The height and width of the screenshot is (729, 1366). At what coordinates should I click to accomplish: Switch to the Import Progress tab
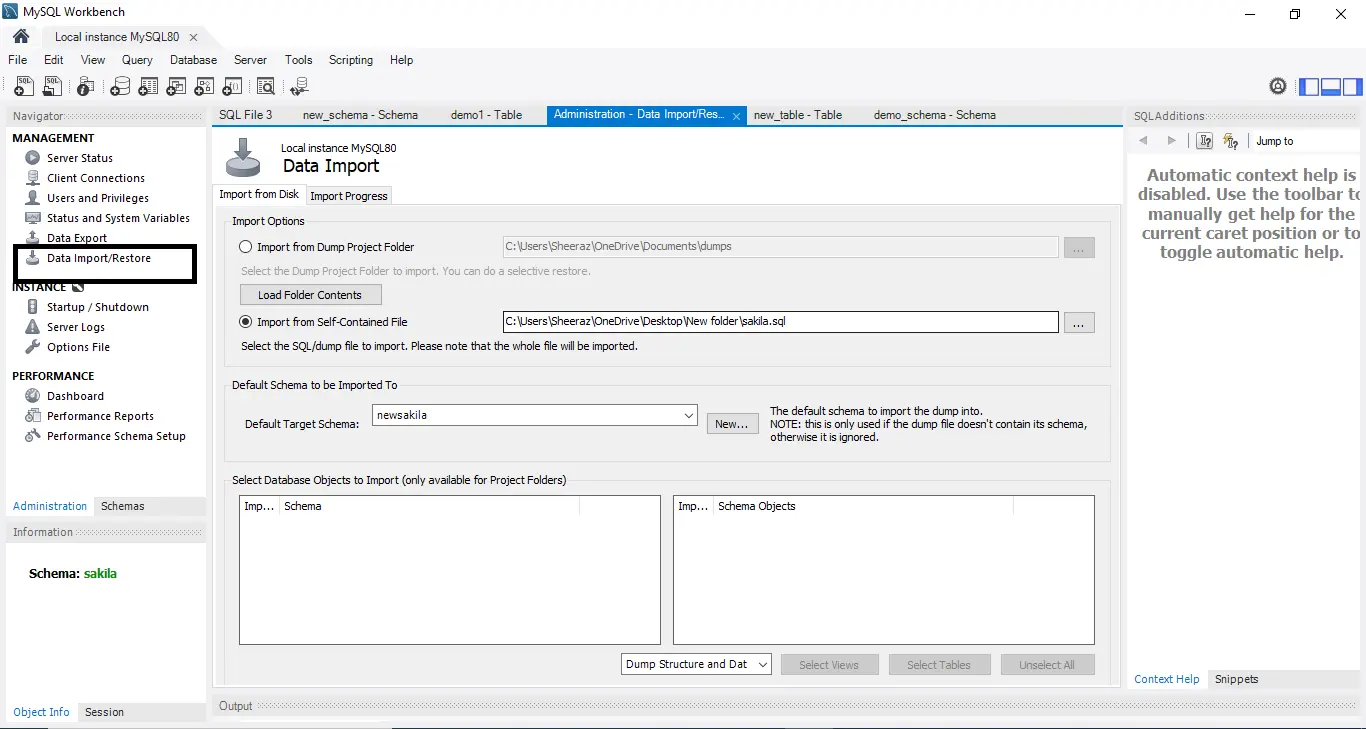point(348,196)
